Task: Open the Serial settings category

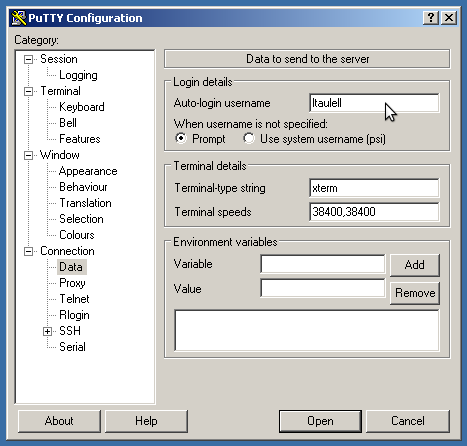Action: (x=72, y=347)
